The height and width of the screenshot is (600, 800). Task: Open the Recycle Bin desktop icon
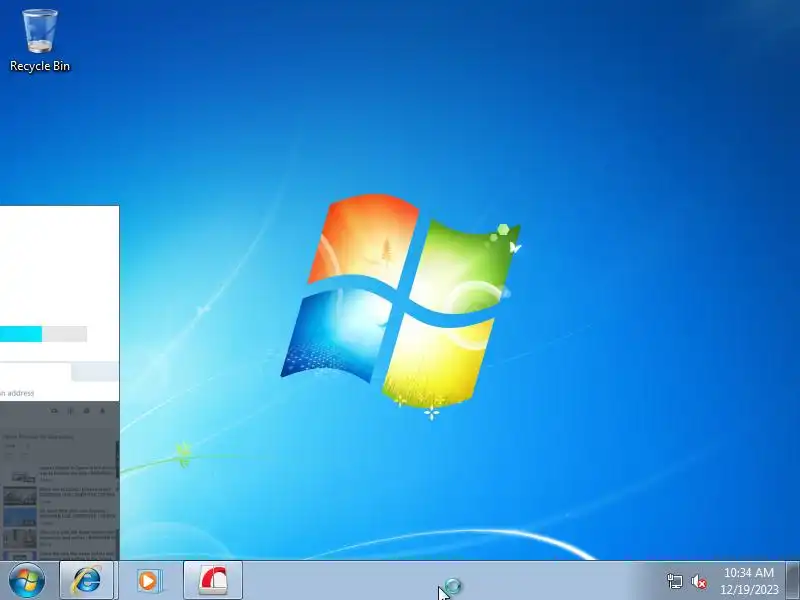(x=40, y=40)
